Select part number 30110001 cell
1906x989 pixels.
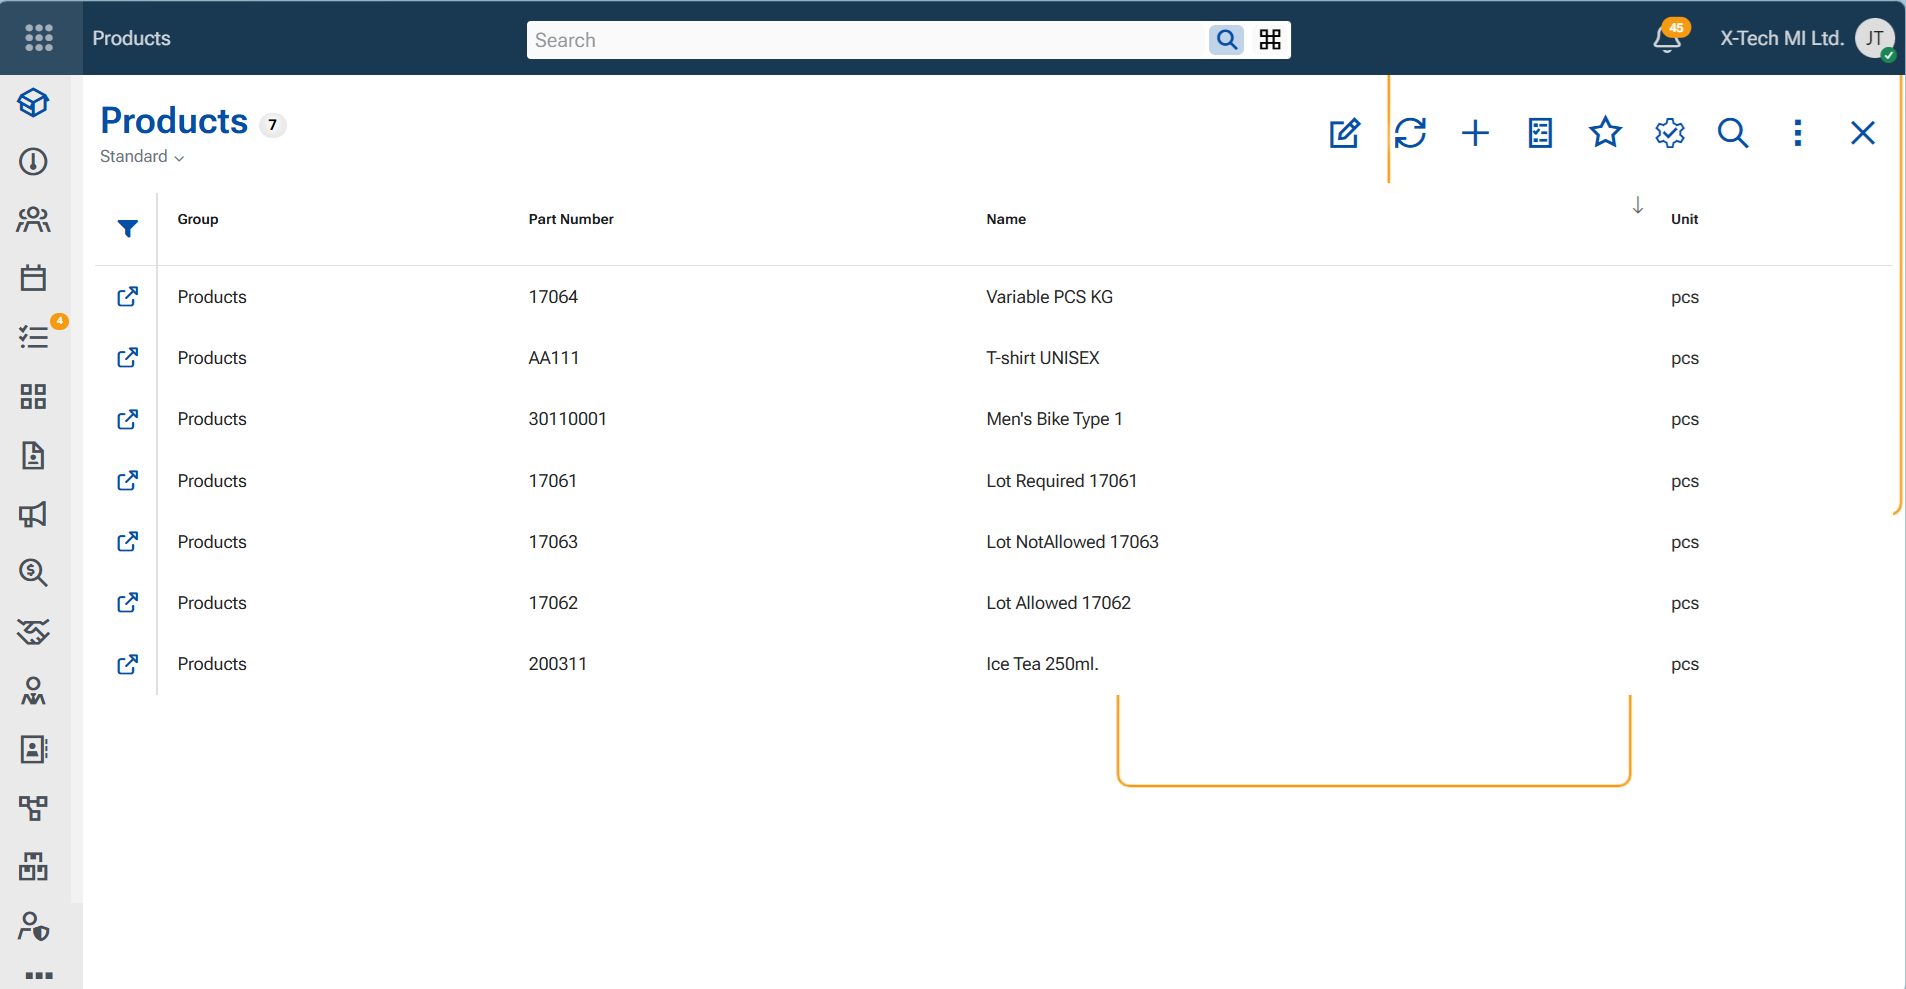[567, 419]
